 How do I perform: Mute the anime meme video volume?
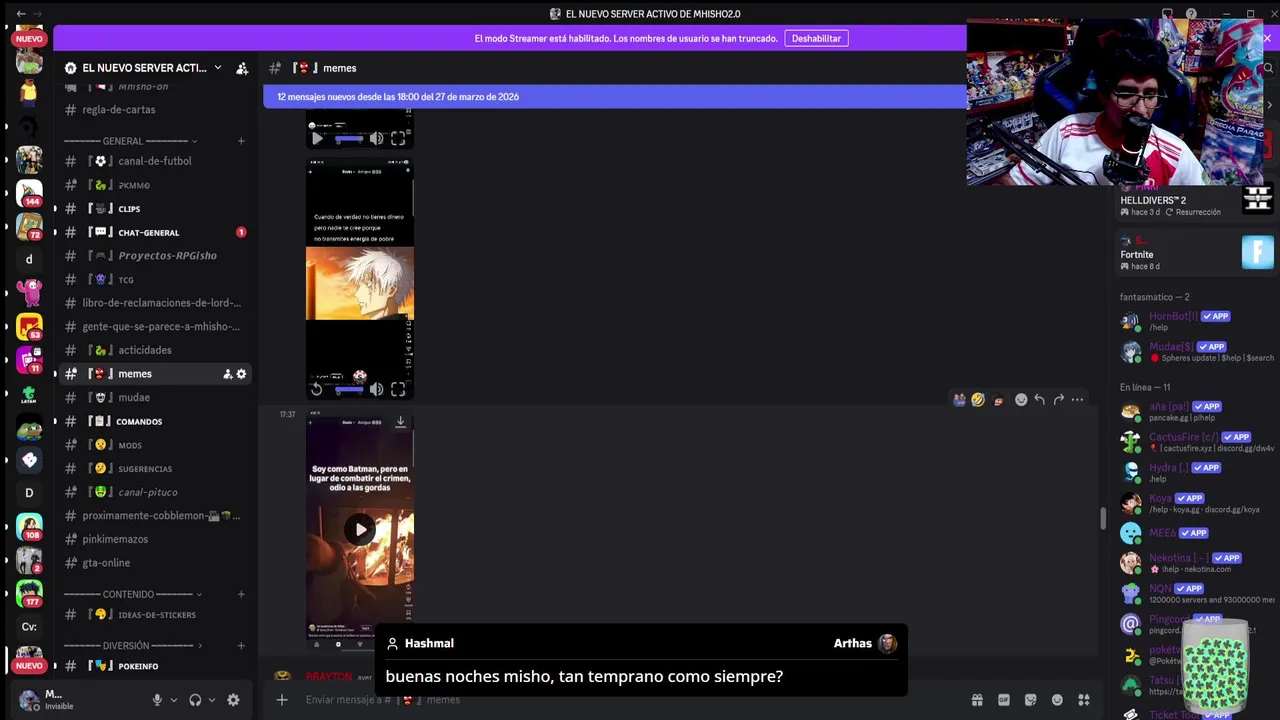[376, 389]
